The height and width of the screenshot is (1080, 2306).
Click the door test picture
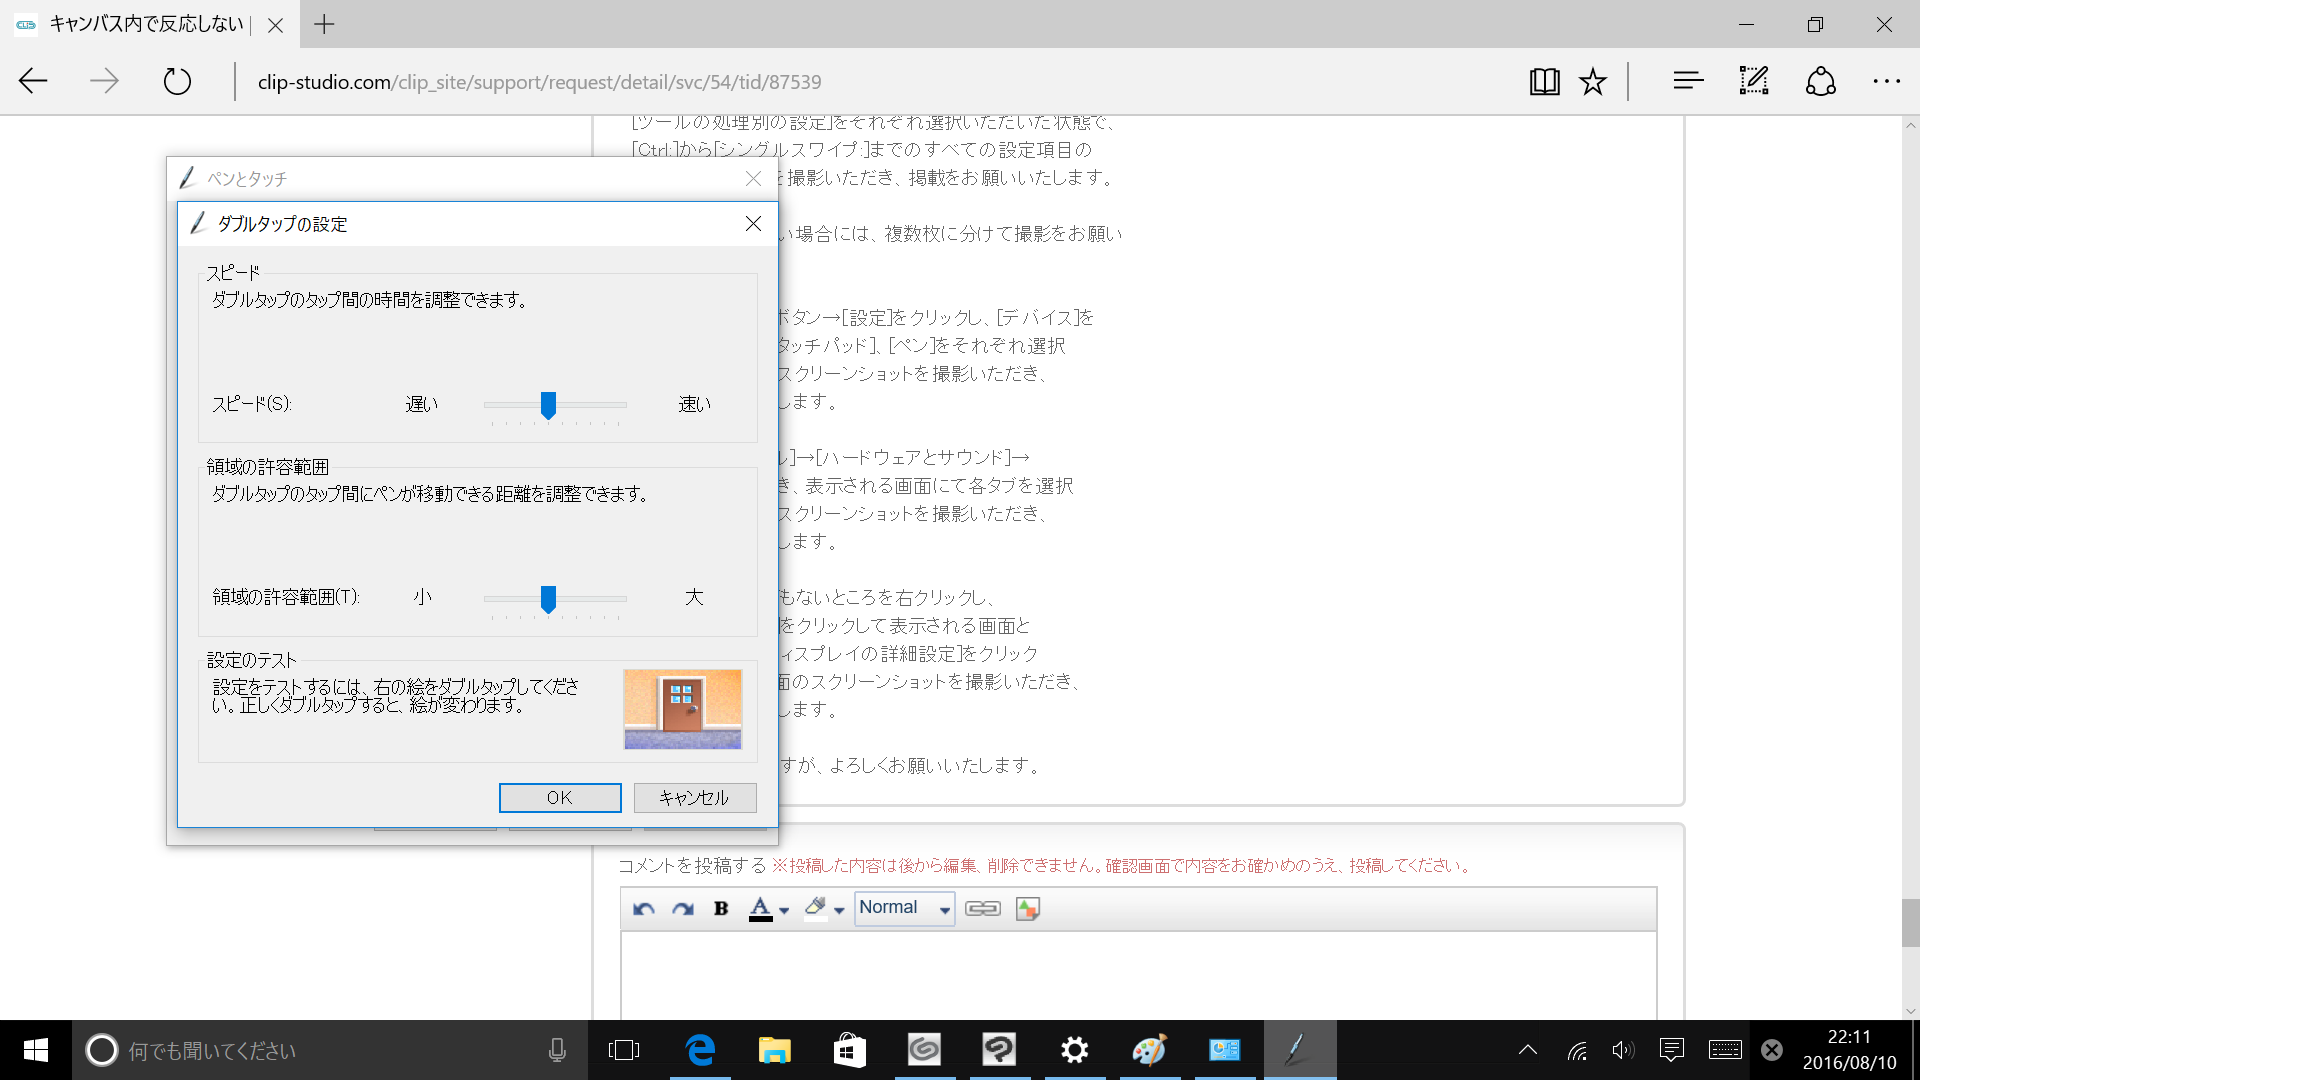(x=683, y=708)
